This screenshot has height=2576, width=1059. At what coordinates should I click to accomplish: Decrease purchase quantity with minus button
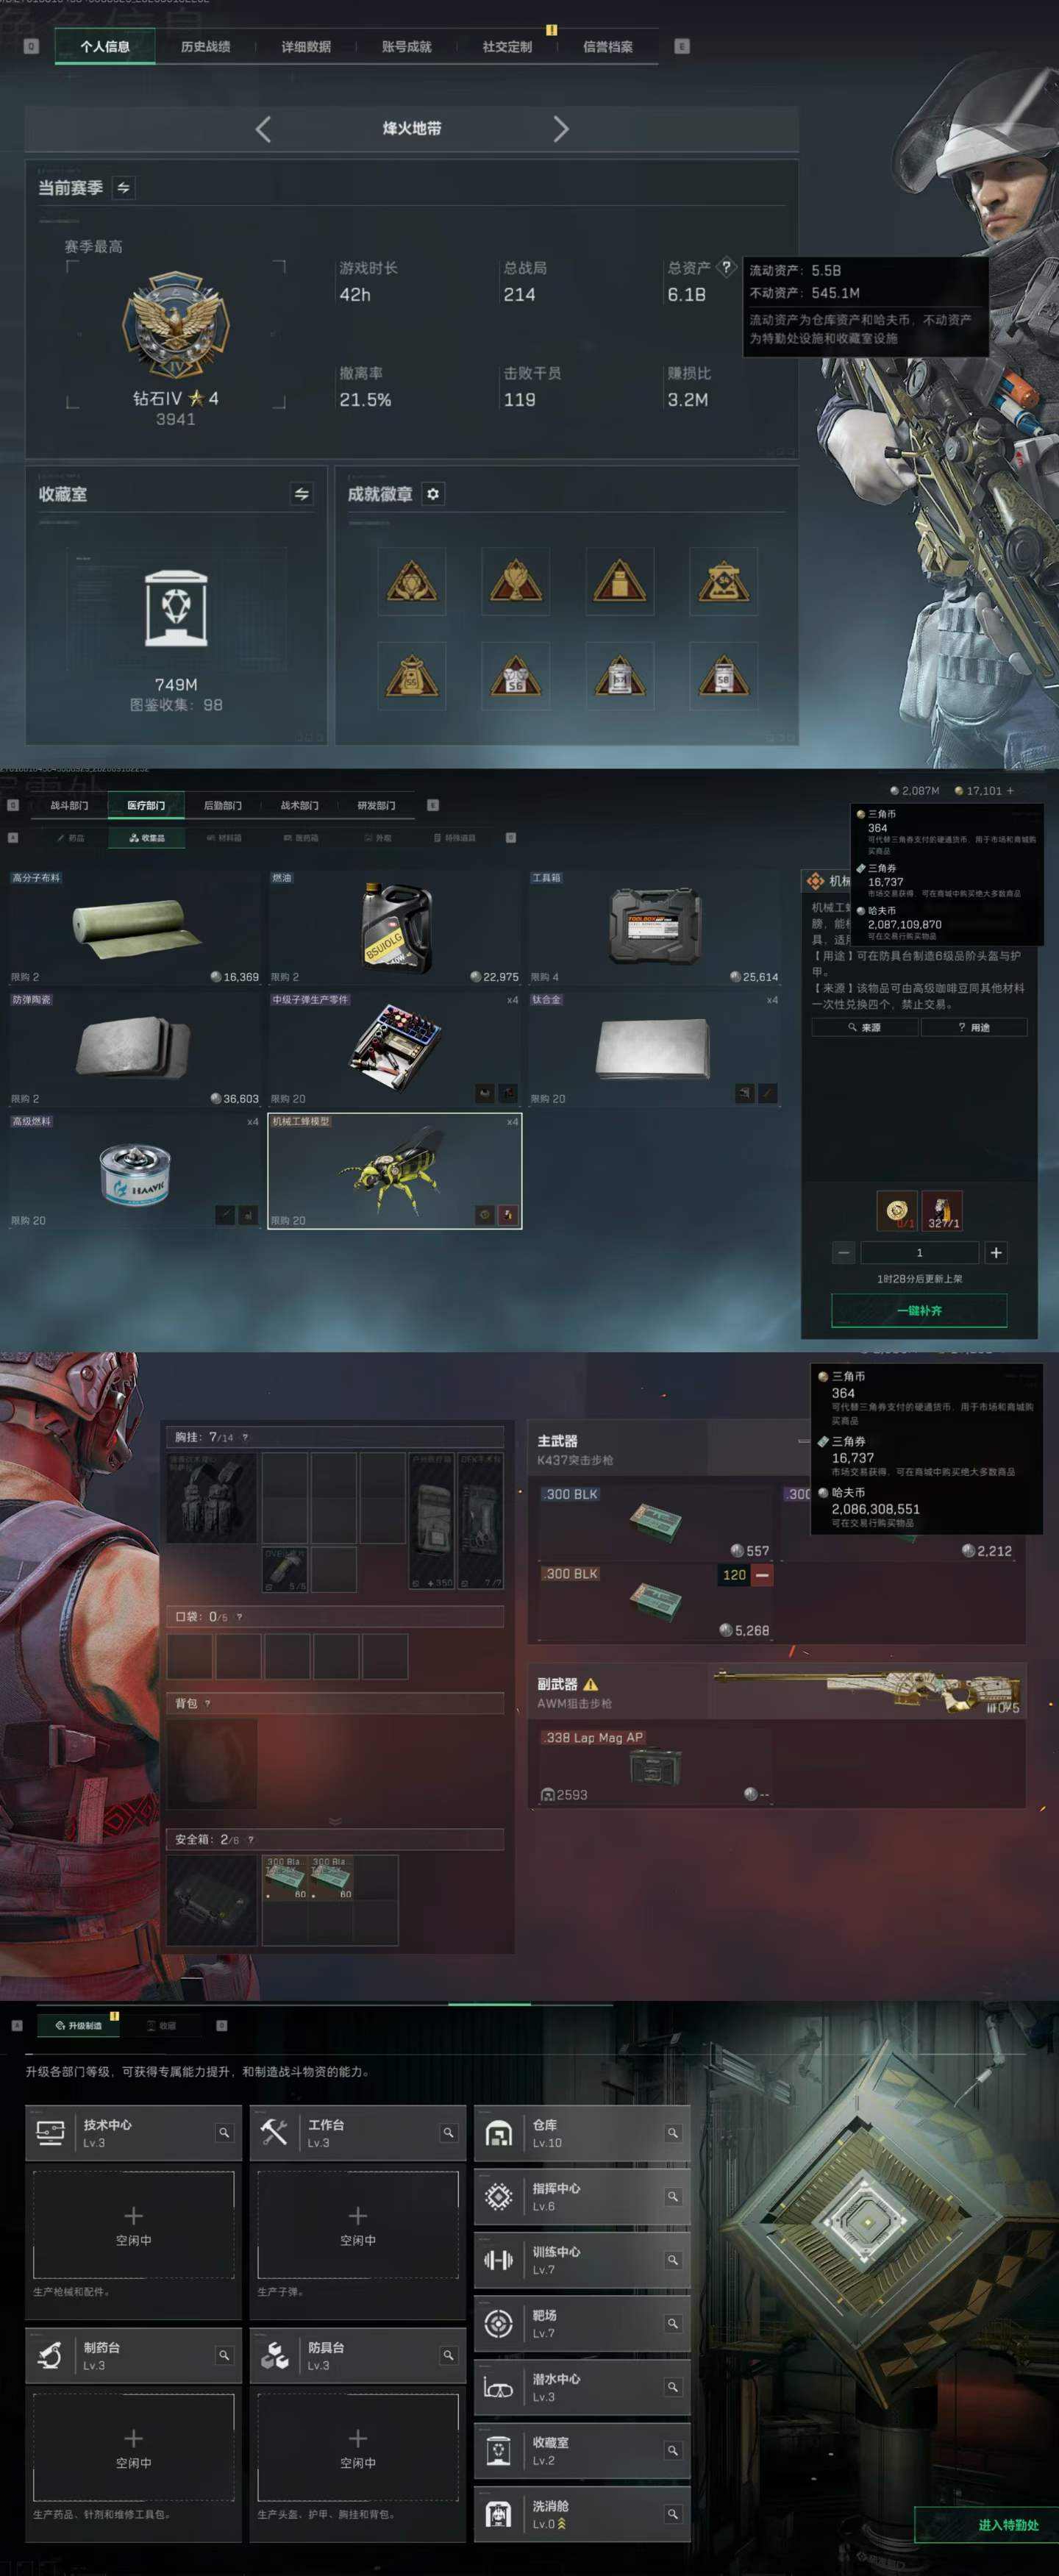click(x=844, y=1253)
